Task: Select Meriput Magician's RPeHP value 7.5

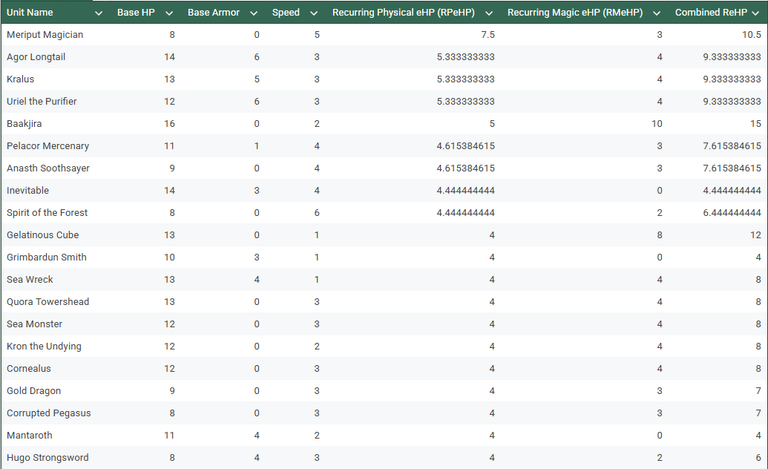Action: point(488,35)
